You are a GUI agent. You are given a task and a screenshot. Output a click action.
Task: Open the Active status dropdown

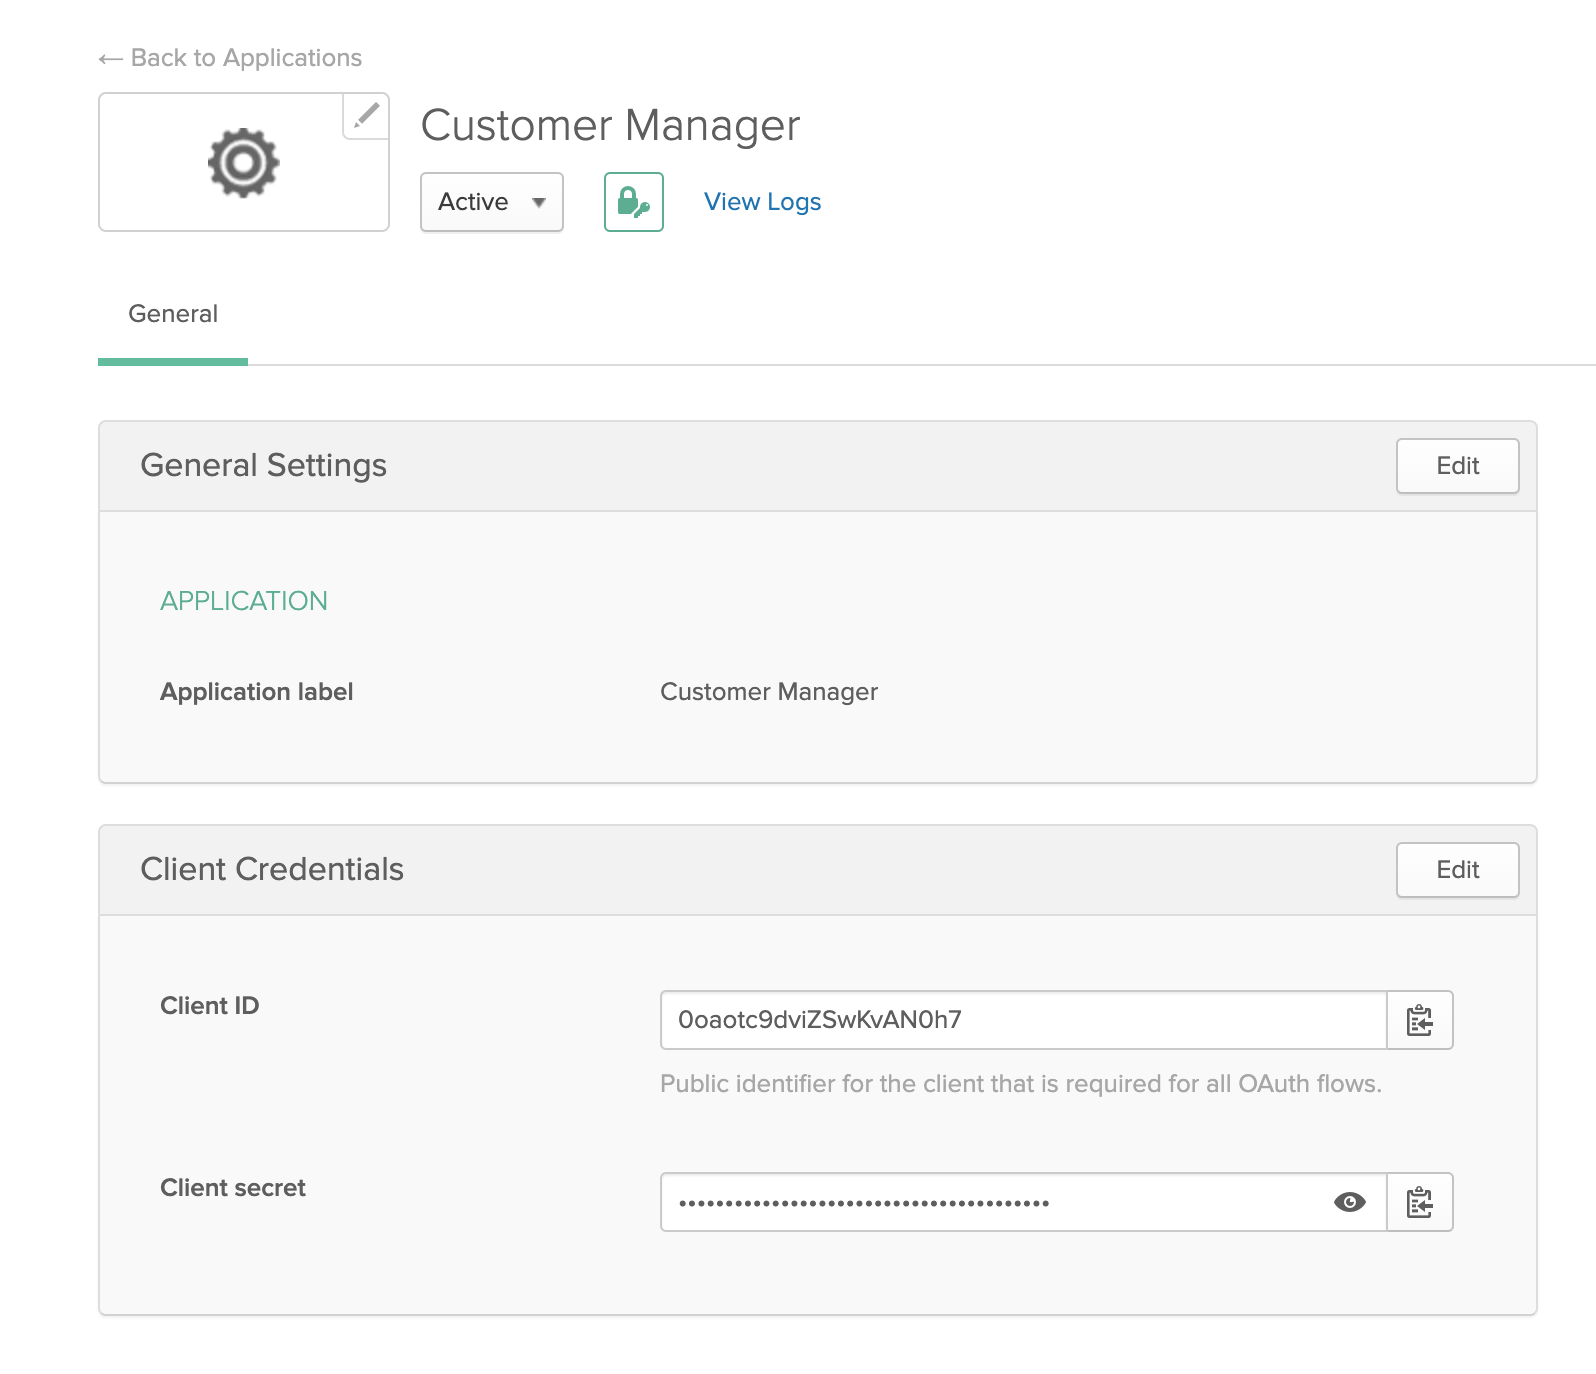pos(491,202)
